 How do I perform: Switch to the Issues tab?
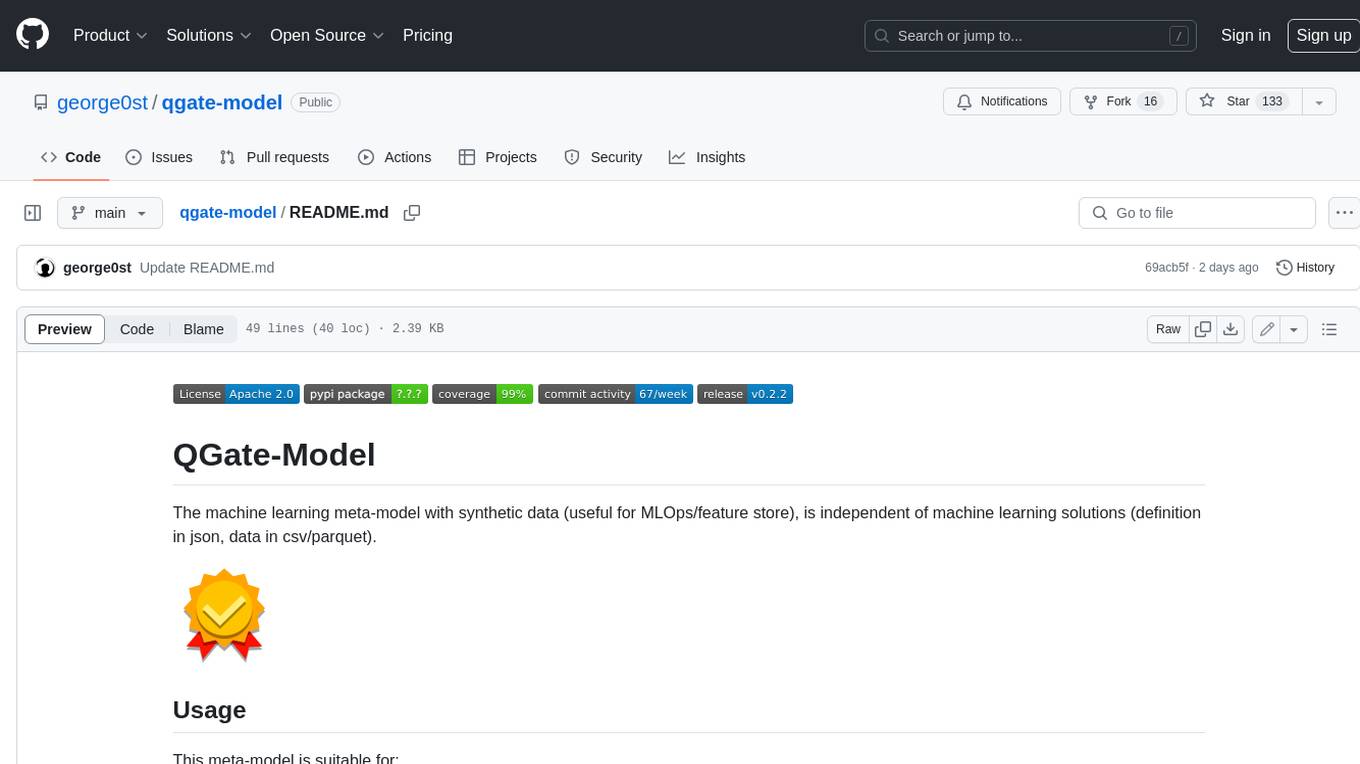(159, 157)
